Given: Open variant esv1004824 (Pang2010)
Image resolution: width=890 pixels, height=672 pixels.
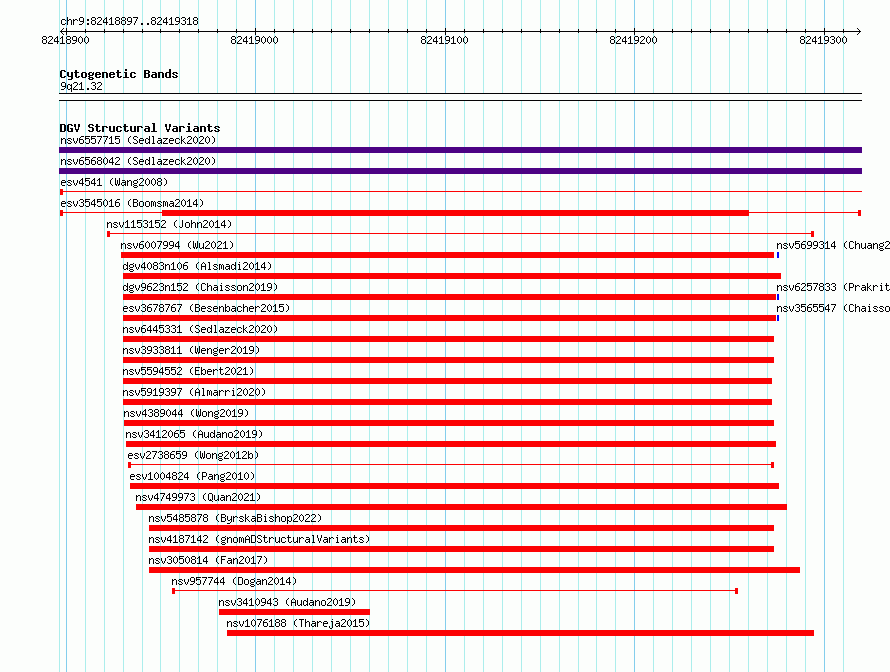Looking at the screenshot, I should [192, 476].
